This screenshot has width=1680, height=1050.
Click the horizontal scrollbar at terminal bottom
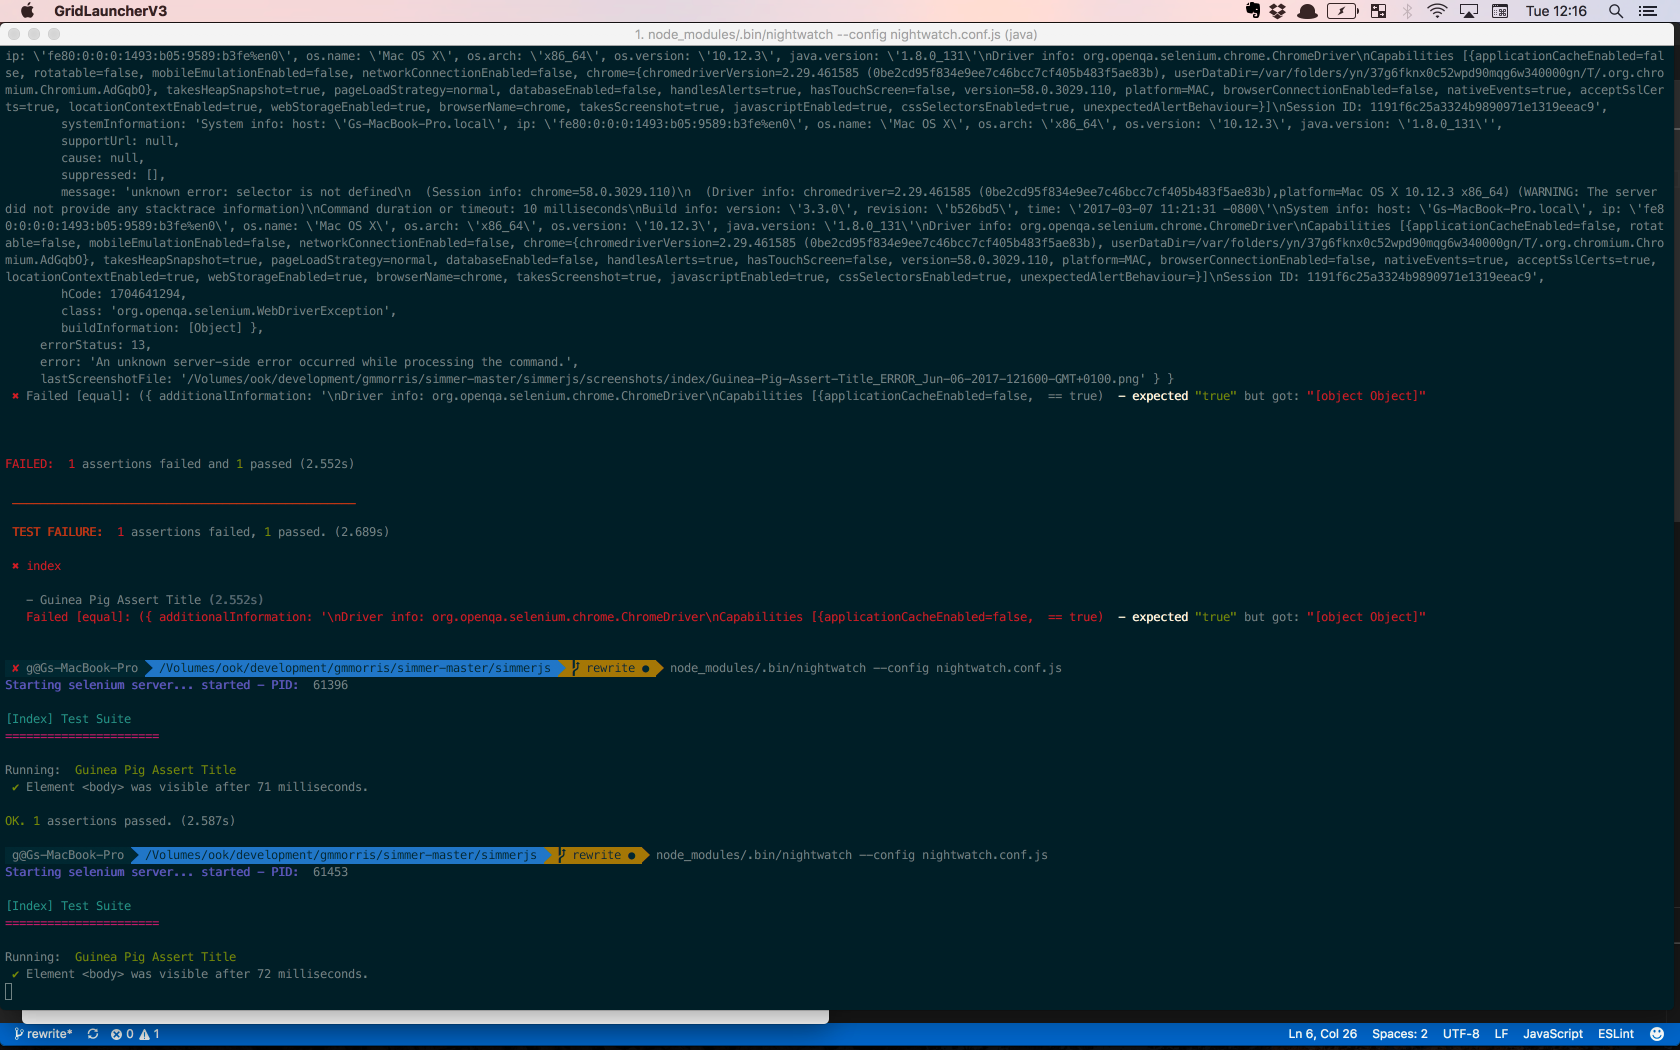(425, 1016)
